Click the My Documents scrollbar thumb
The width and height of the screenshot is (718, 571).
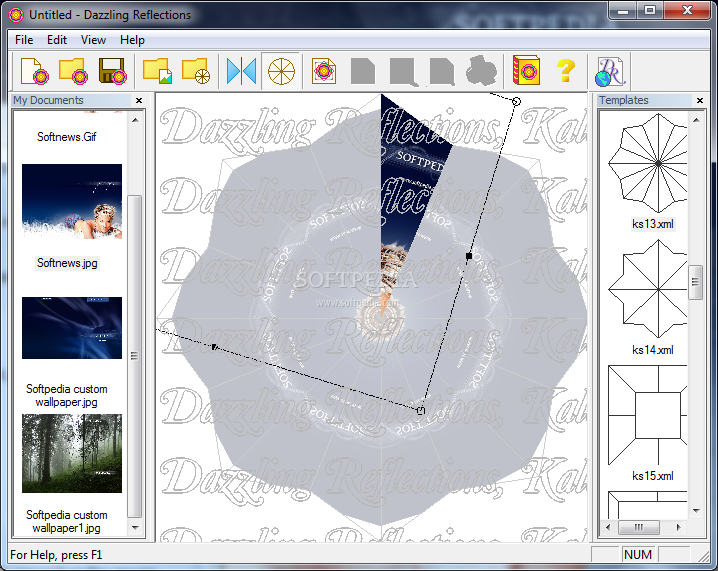point(135,356)
